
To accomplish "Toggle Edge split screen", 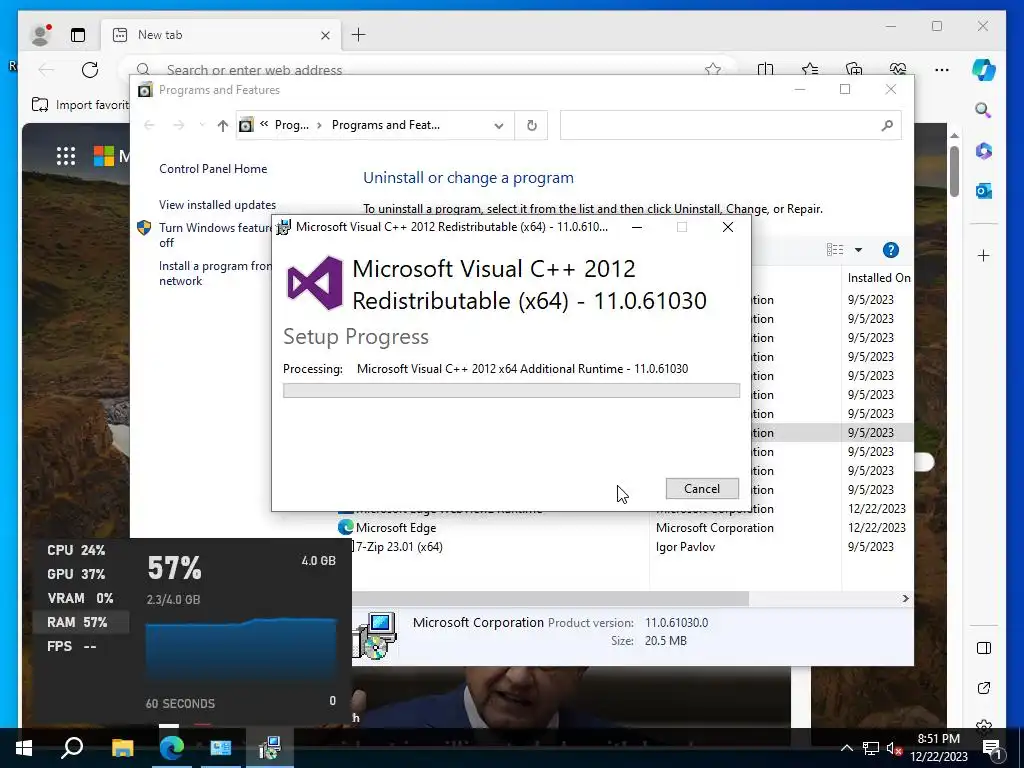I will (765, 69).
